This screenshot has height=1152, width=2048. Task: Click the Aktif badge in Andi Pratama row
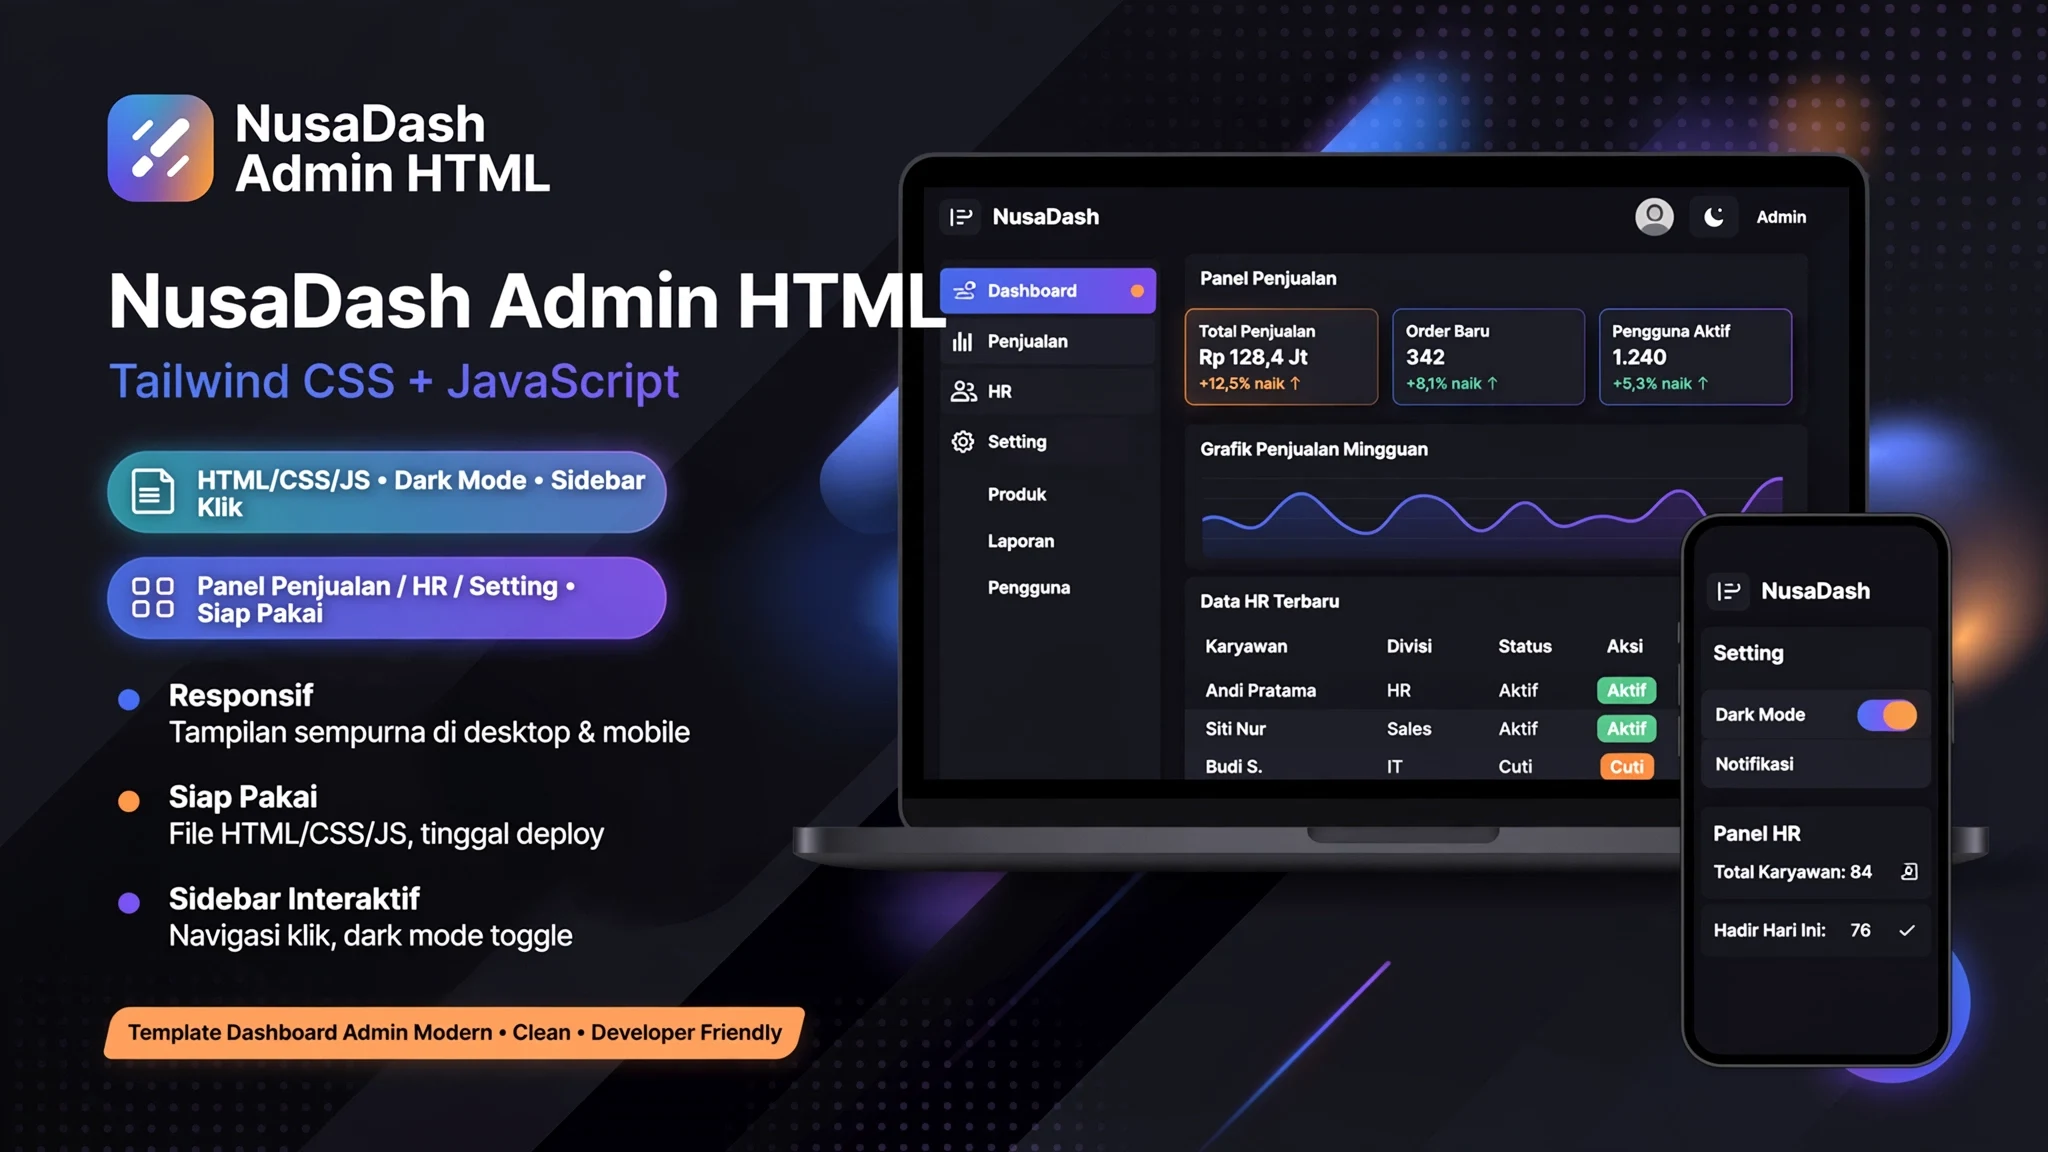pyautogui.click(x=1626, y=690)
